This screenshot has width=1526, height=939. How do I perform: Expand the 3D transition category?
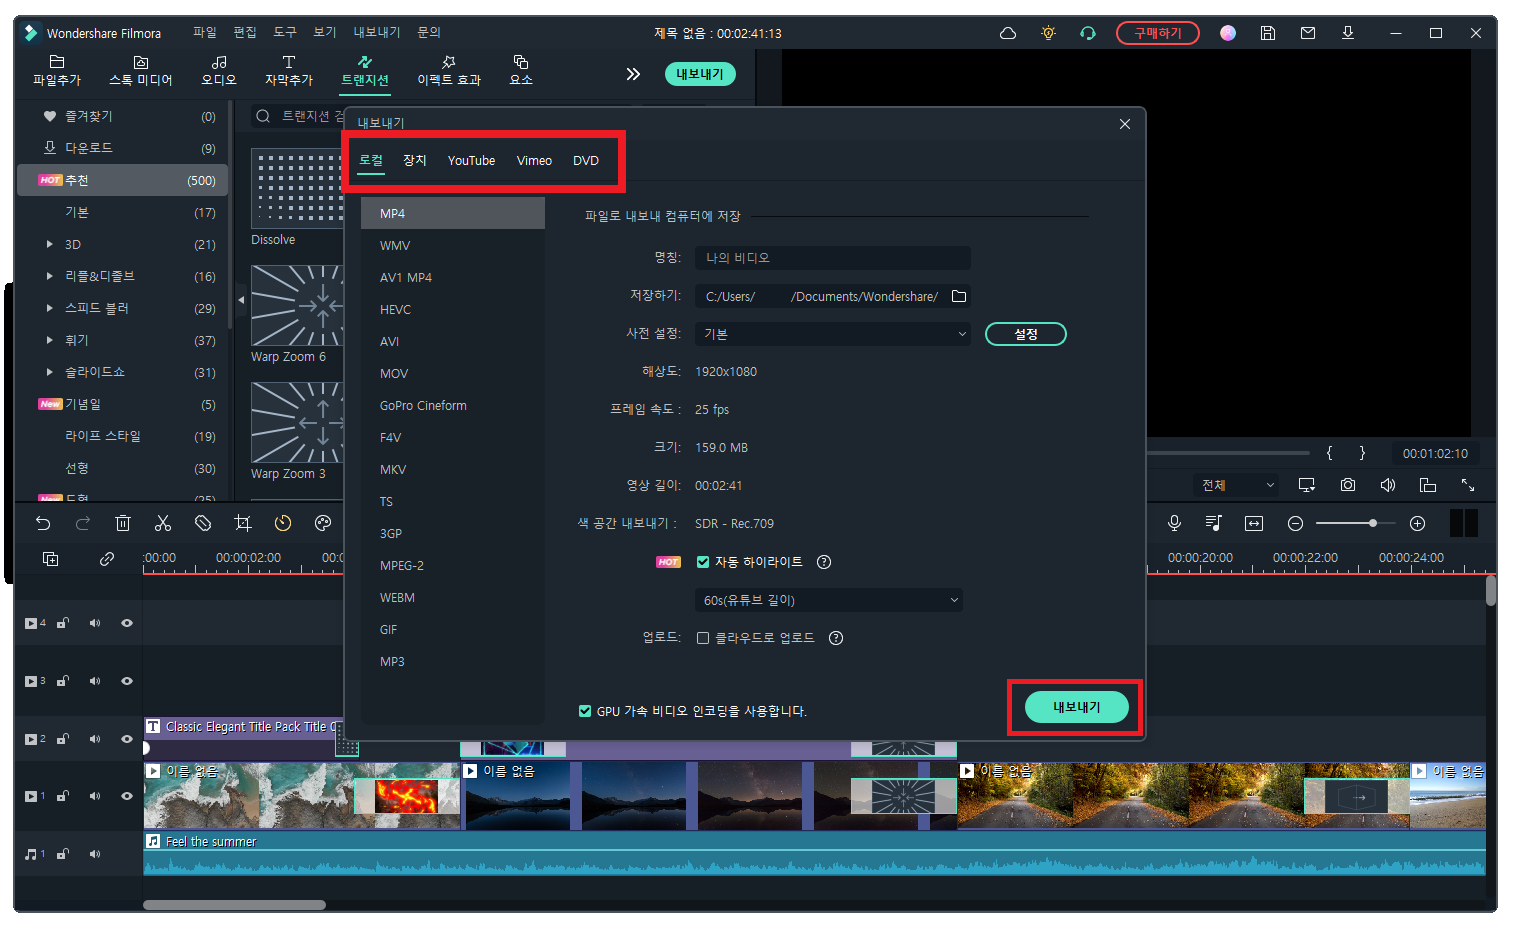pyautogui.click(x=50, y=244)
